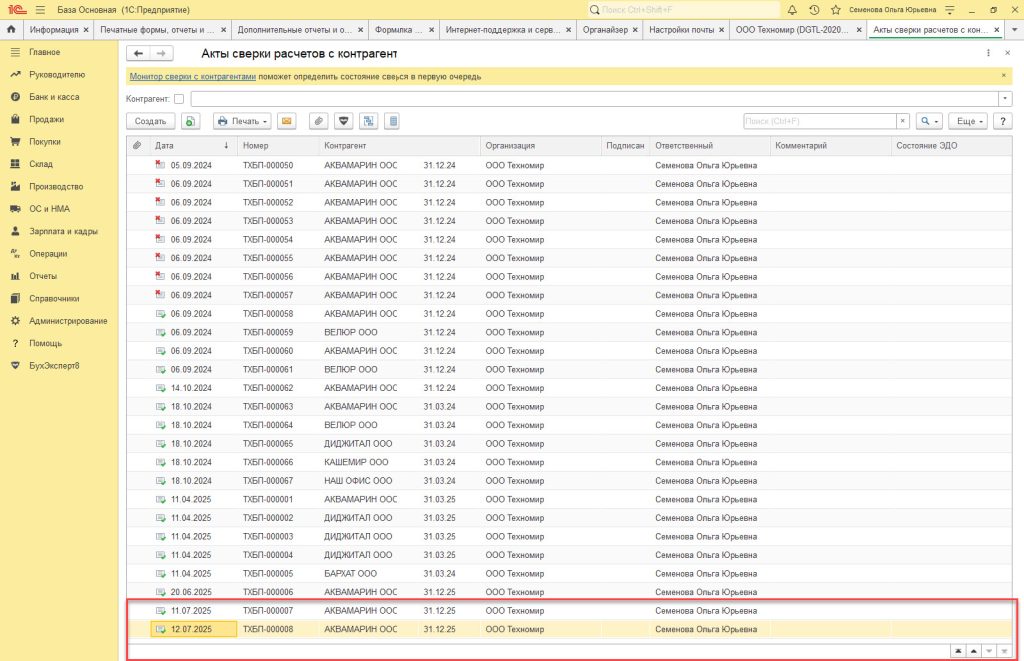Switch to the Настройки почты tab
This screenshot has height=661, width=1024.
pos(682,30)
